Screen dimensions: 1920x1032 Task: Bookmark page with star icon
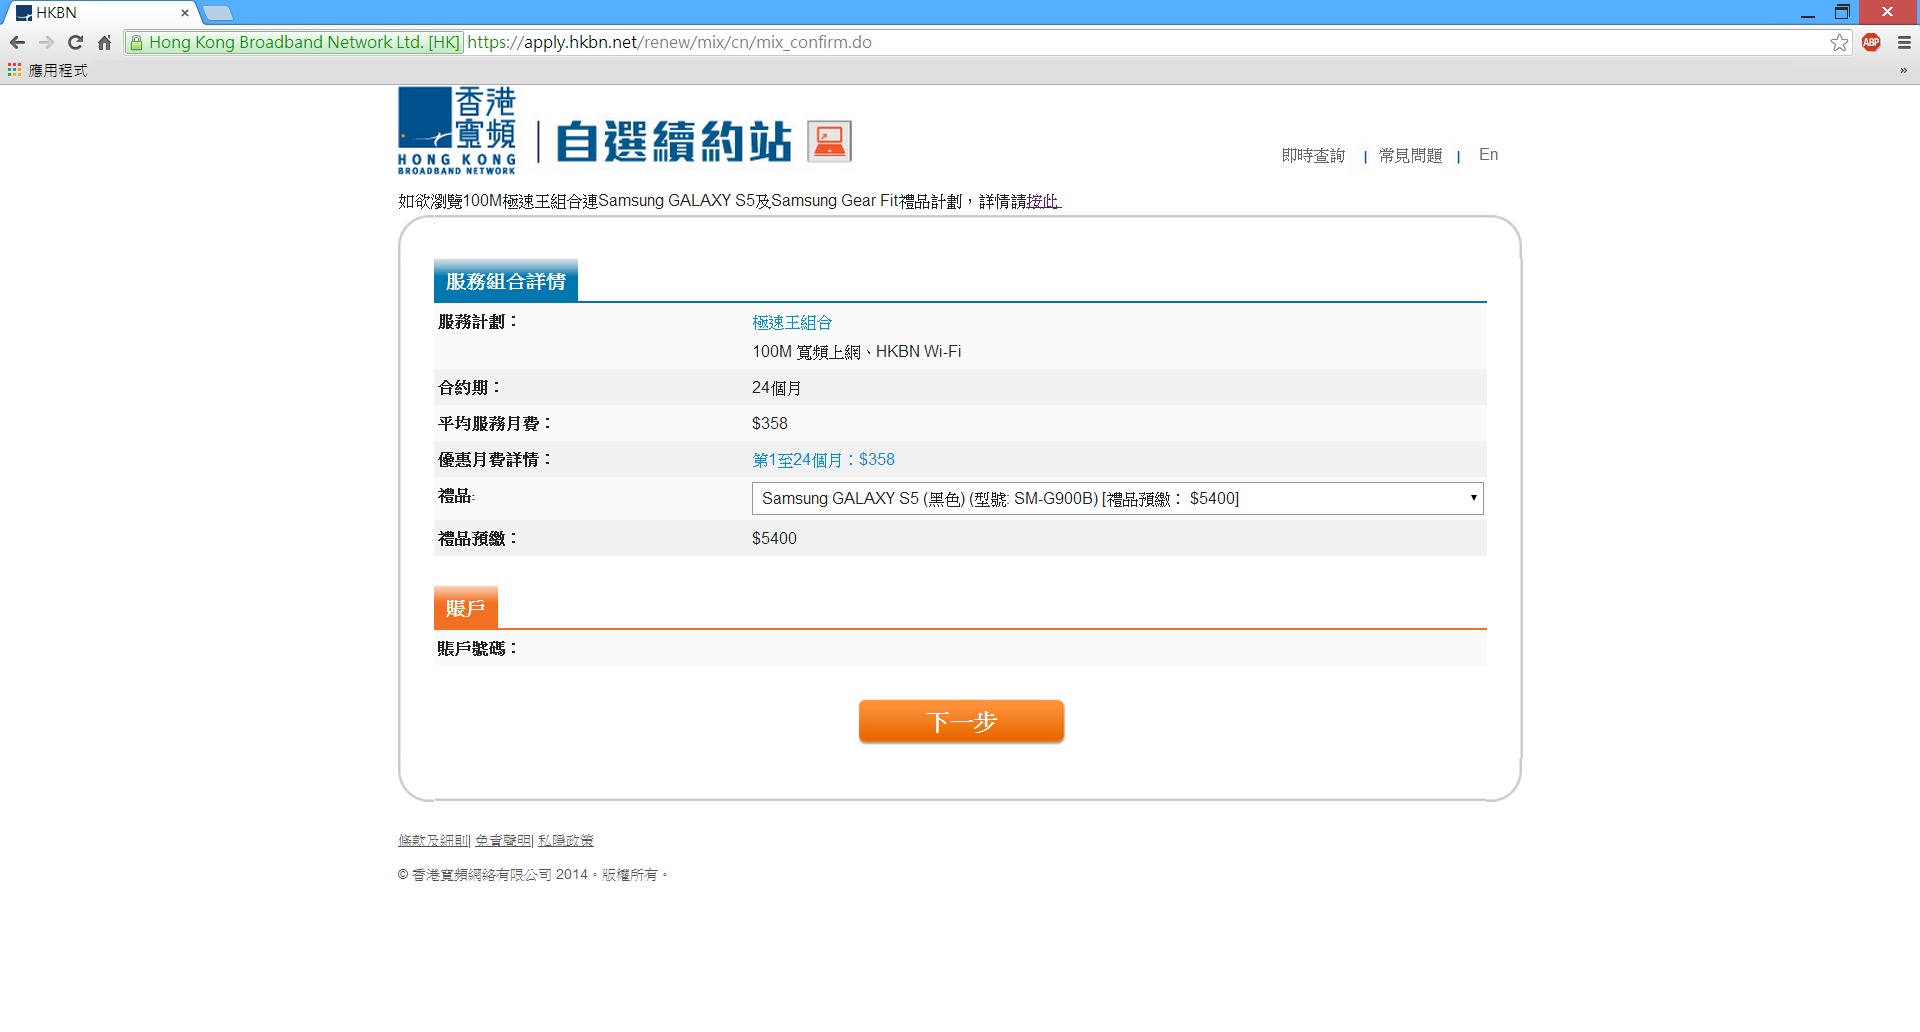(x=1839, y=42)
